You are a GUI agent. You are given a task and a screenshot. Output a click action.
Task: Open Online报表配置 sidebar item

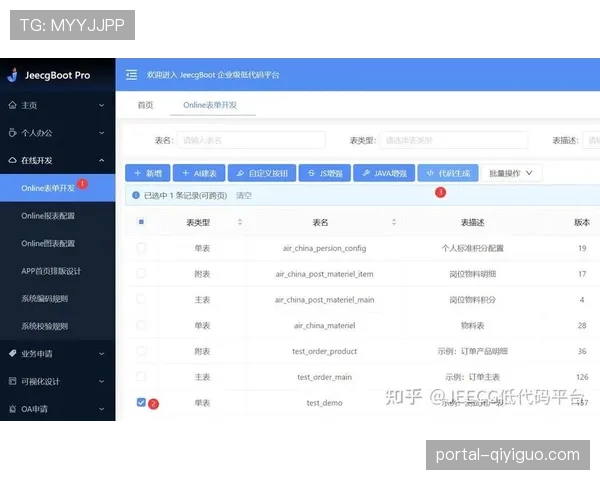(x=57, y=216)
